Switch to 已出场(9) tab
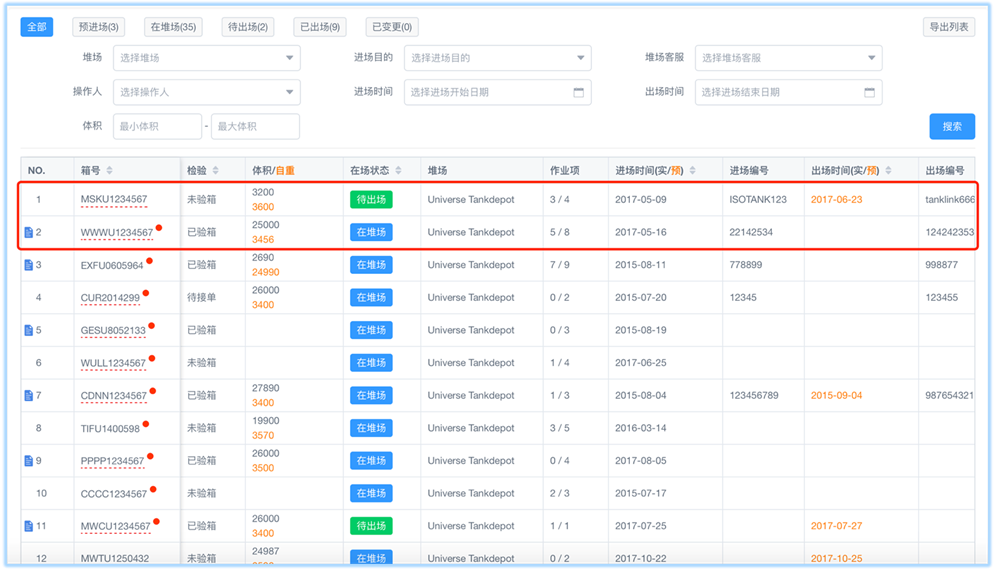The width and height of the screenshot is (995, 569). pyautogui.click(x=320, y=27)
